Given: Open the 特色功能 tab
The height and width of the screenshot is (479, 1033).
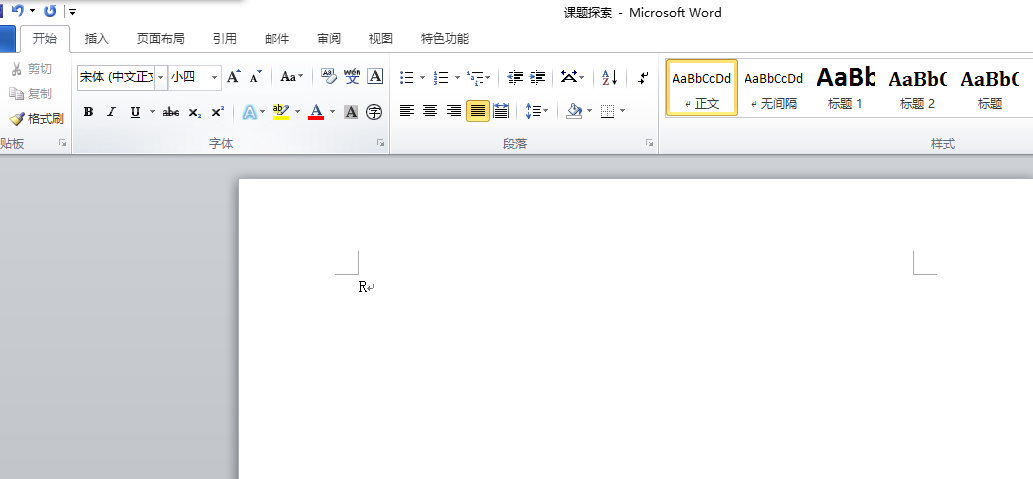Looking at the screenshot, I should coord(445,39).
